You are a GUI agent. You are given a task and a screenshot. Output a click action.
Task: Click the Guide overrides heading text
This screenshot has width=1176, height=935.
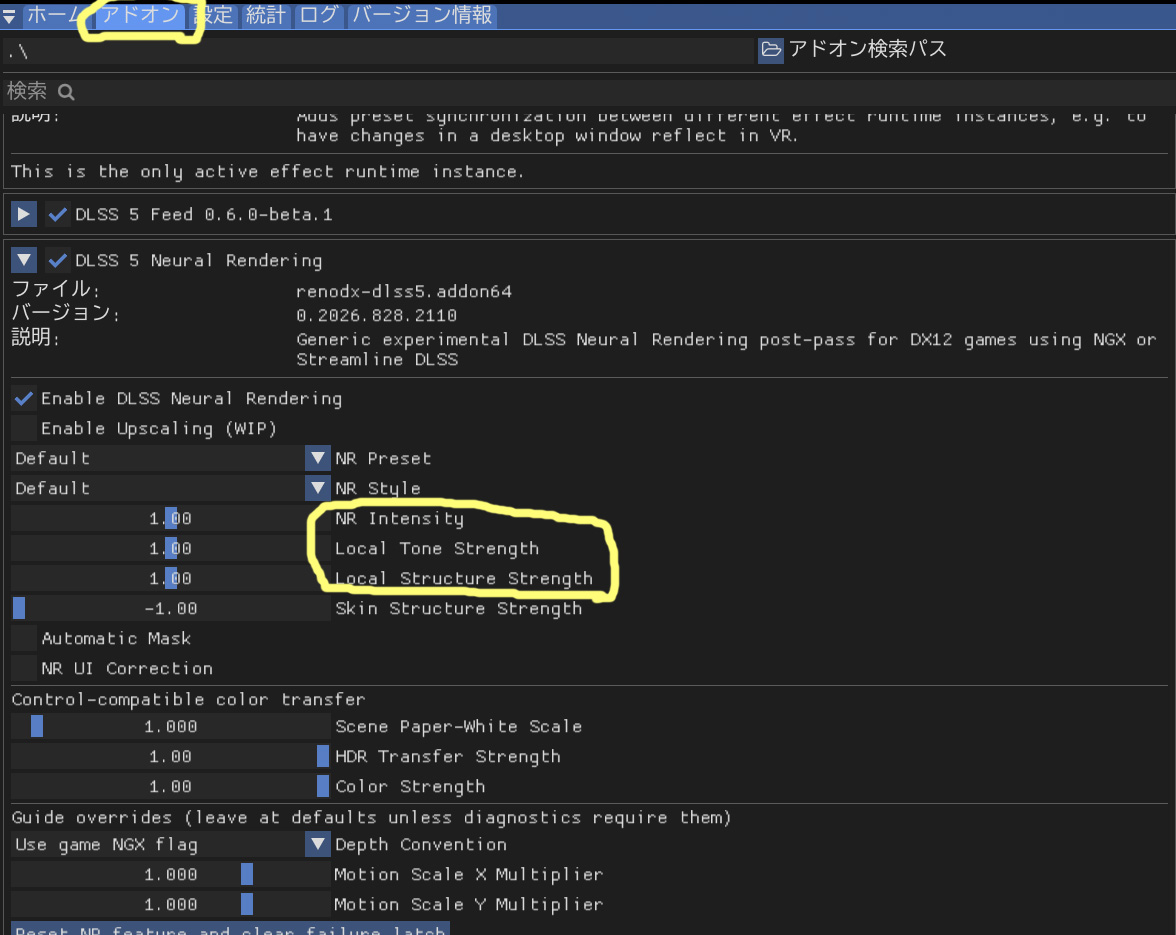(x=371, y=817)
